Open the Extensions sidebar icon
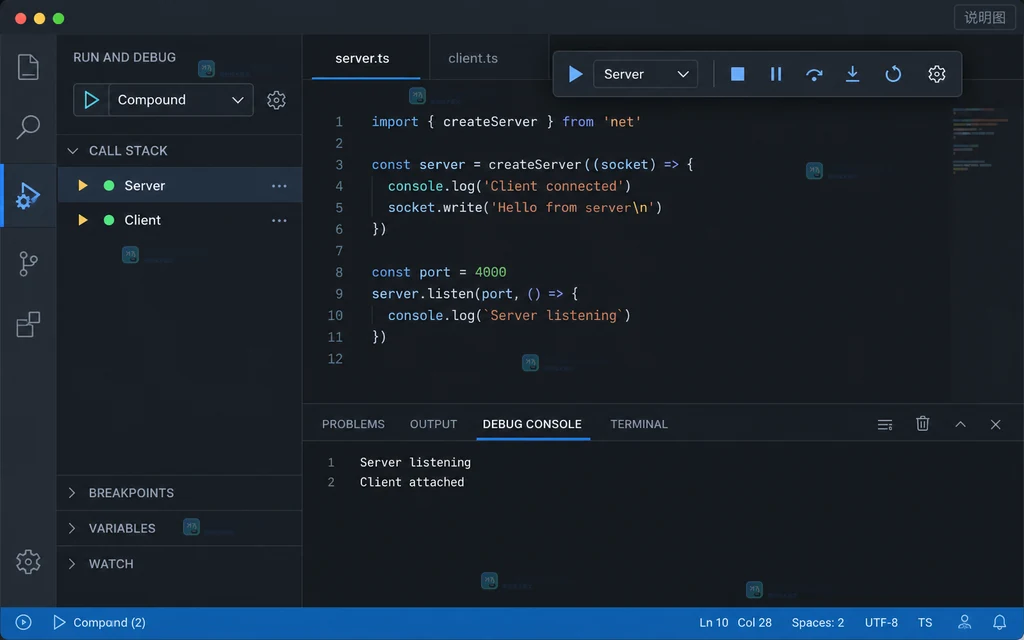Screen dimensions: 1024x640 tap(28, 324)
